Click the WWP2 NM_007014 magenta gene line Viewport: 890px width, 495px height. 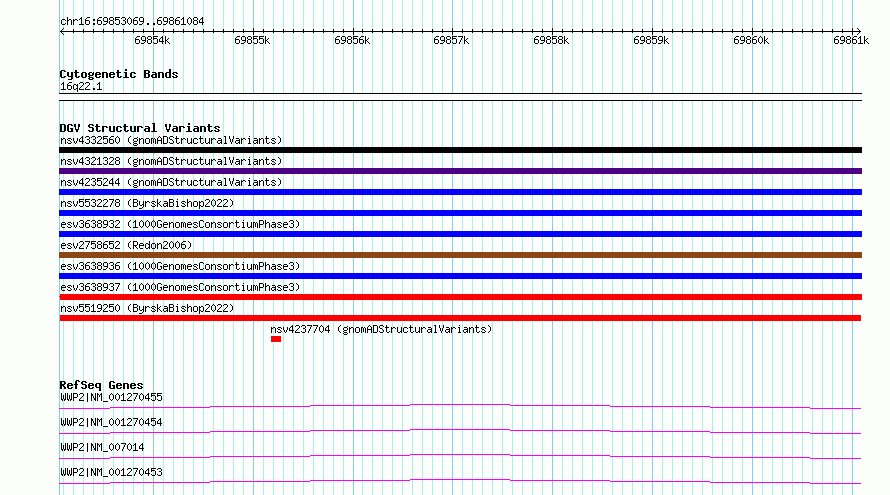pyautogui.click(x=460, y=456)
